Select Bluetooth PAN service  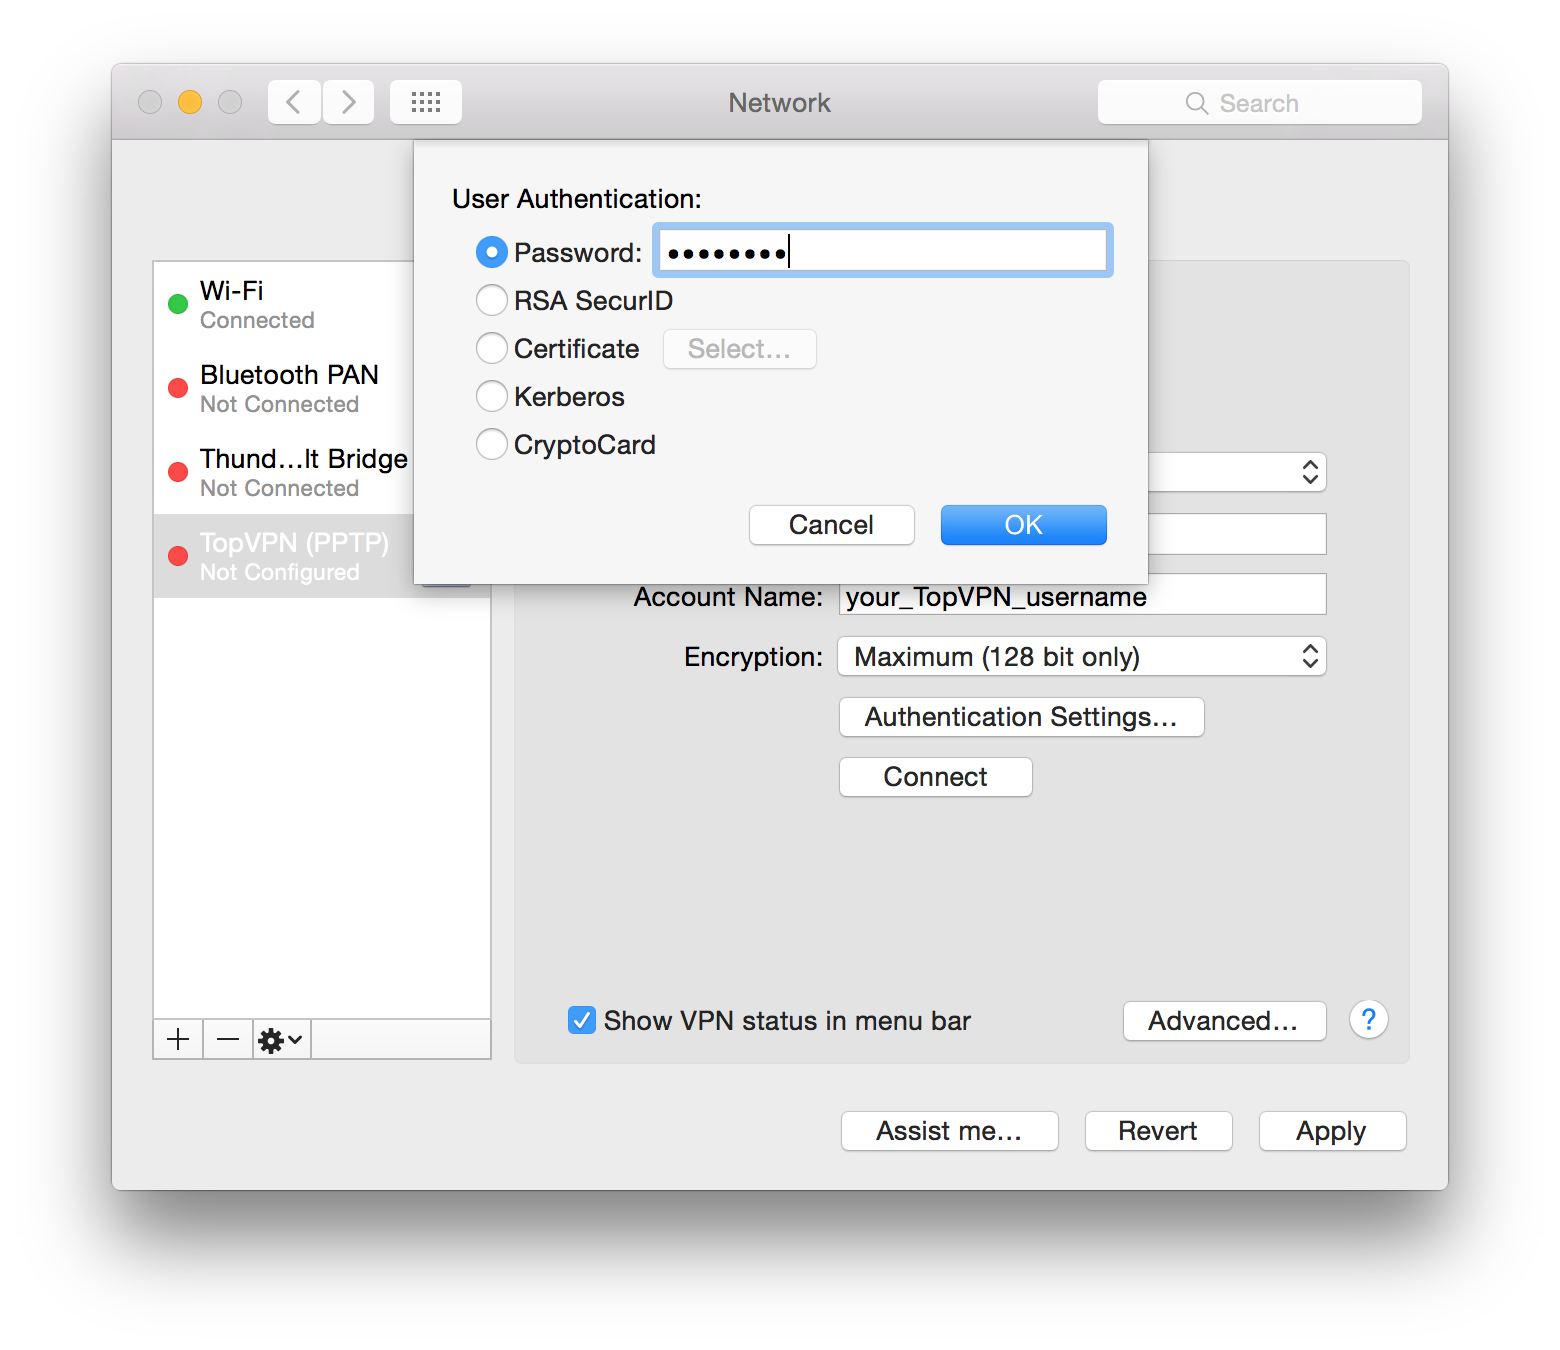pyautogui.click(x=284, y=388)
